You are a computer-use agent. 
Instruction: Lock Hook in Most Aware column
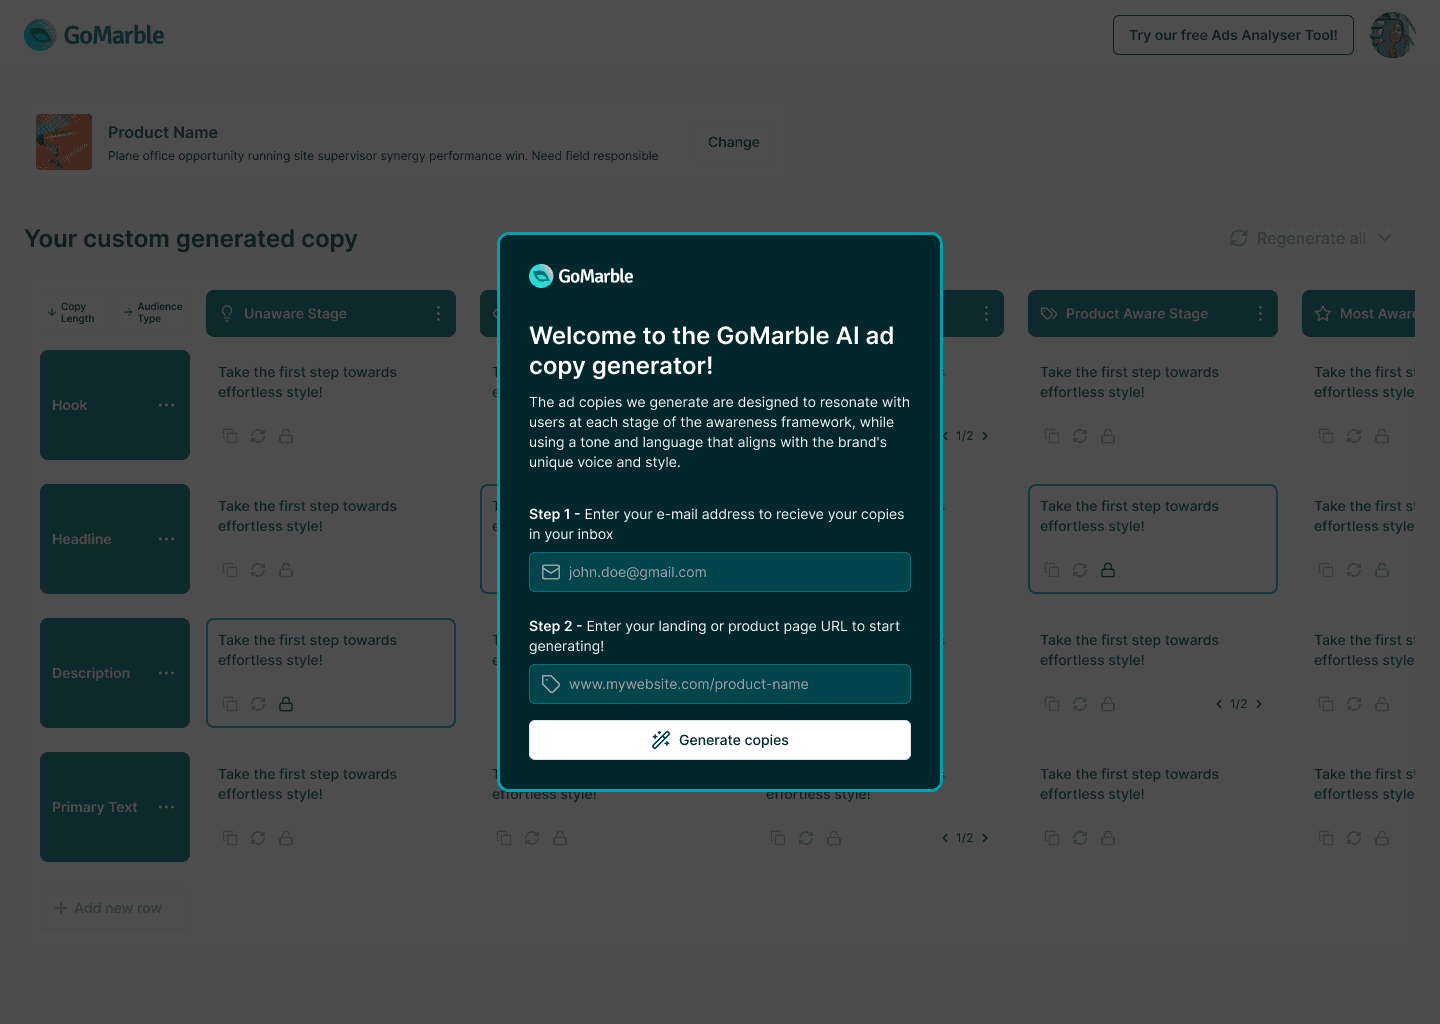(1382, 436)
